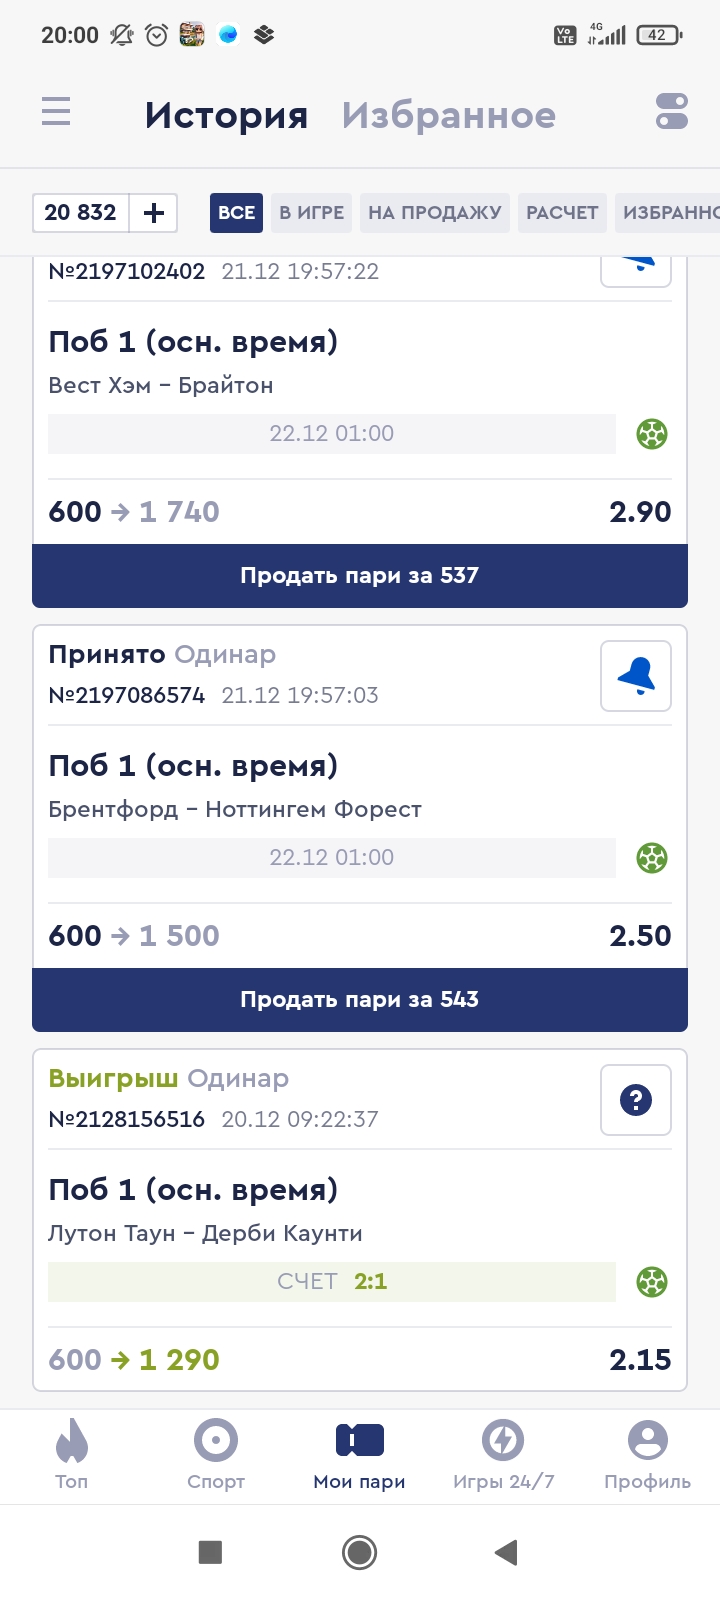The height and width of the screenshot is (1600, 720).
Task: Filter bets by В ИГРЕ
Action: coord(311,213)
